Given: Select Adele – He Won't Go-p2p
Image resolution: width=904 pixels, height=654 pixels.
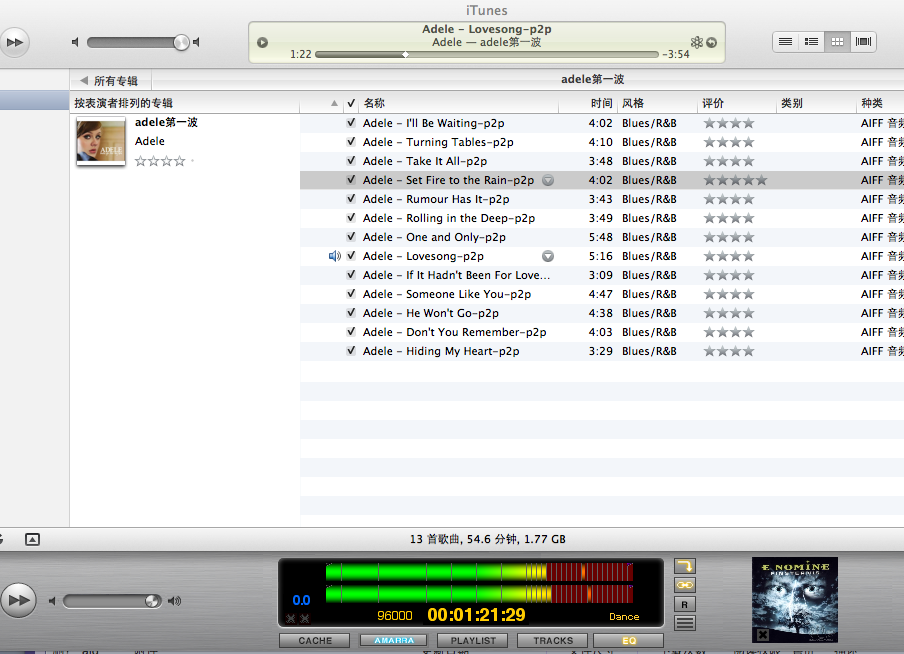Looking at the screenshot, I should pyautogui.click(x=431, y=313).
